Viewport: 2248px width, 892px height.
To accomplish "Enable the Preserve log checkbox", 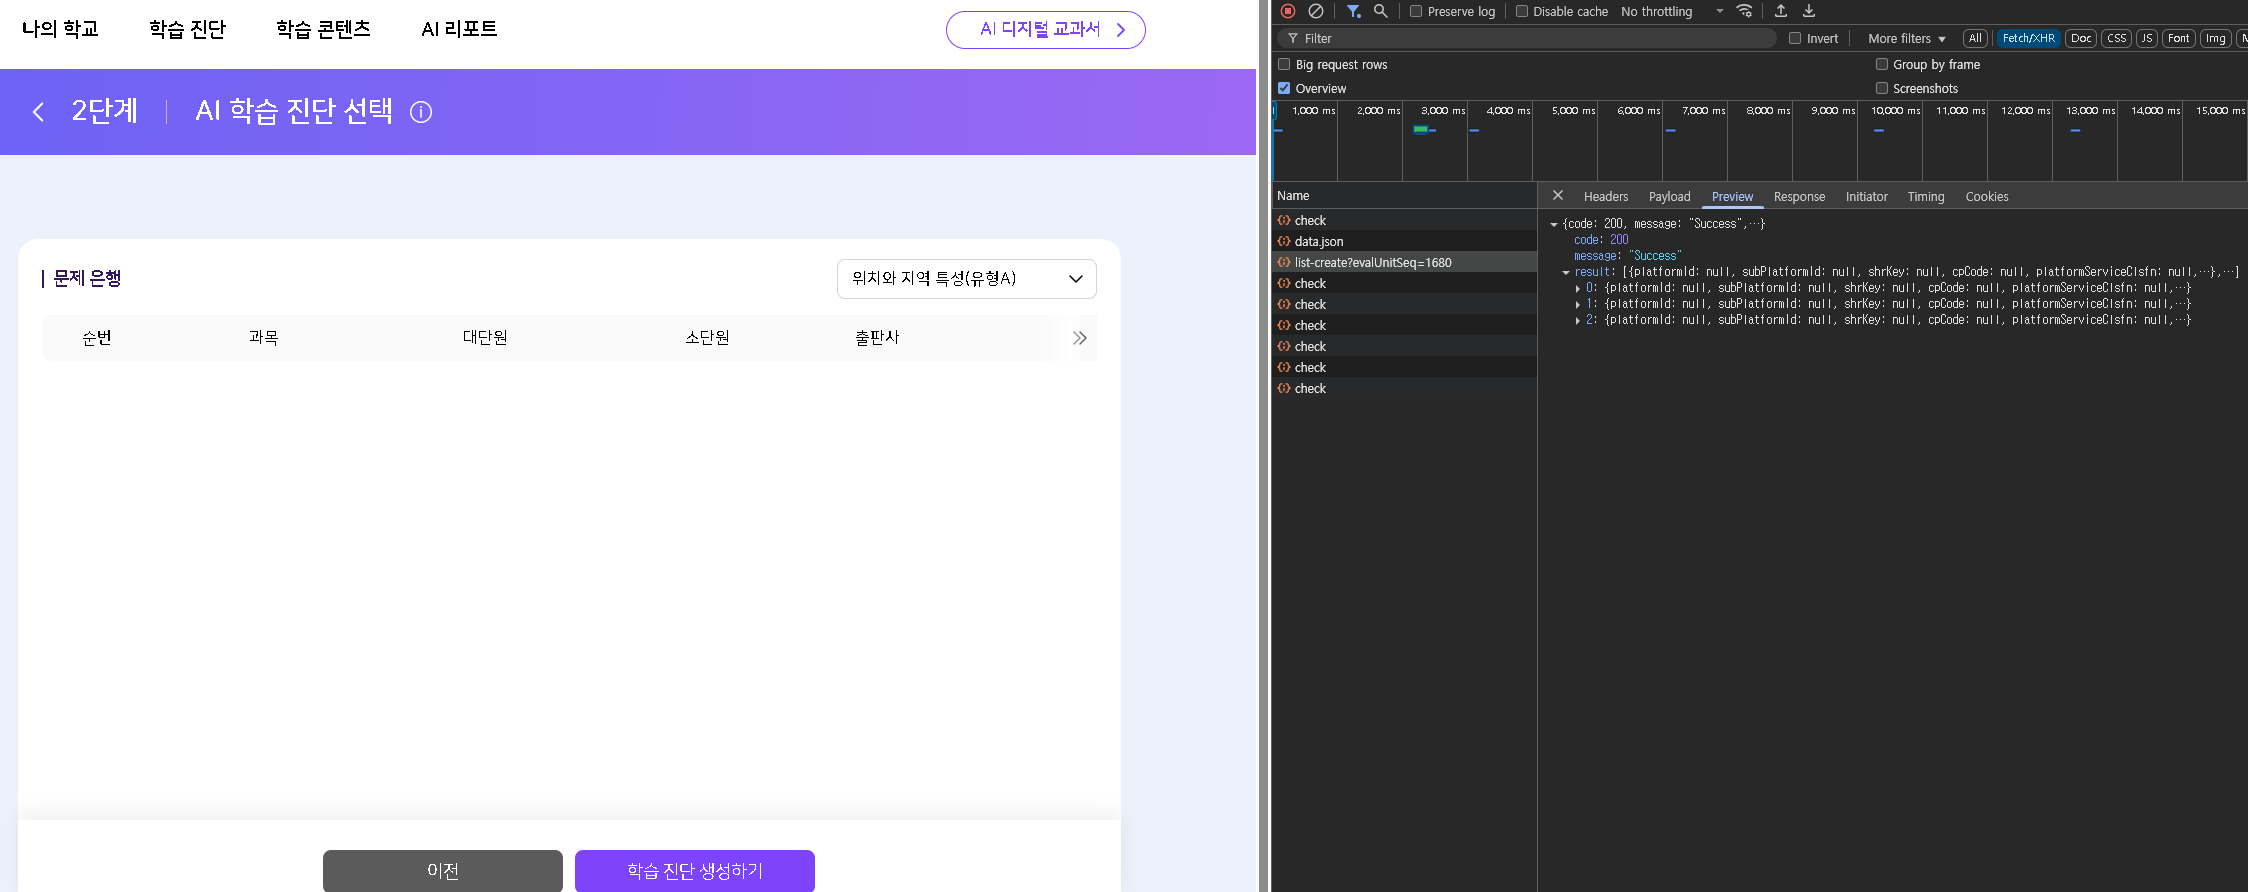I will click(1416, 12).
